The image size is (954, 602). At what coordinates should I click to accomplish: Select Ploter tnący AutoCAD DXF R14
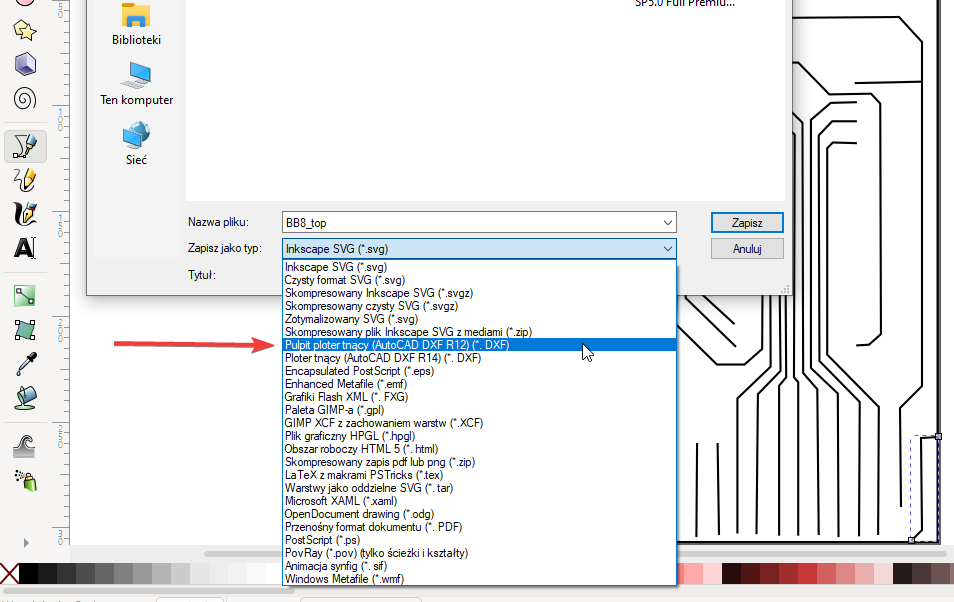(x=479, y=358)
